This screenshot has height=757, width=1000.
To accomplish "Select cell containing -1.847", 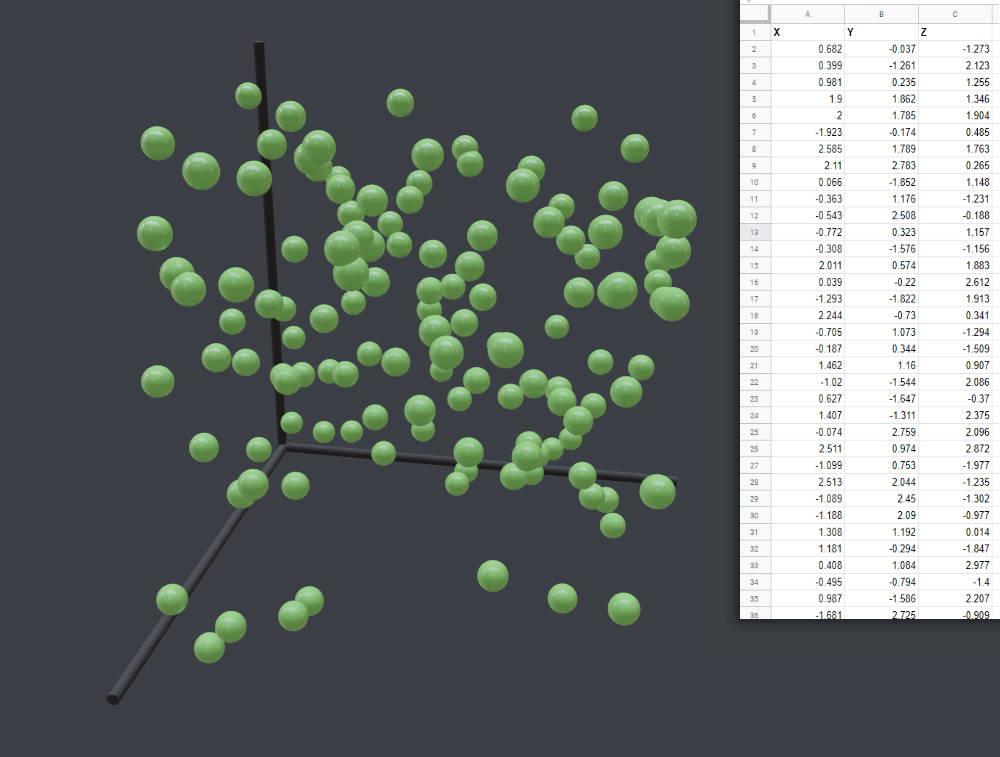I will click(x=955, y=548).
